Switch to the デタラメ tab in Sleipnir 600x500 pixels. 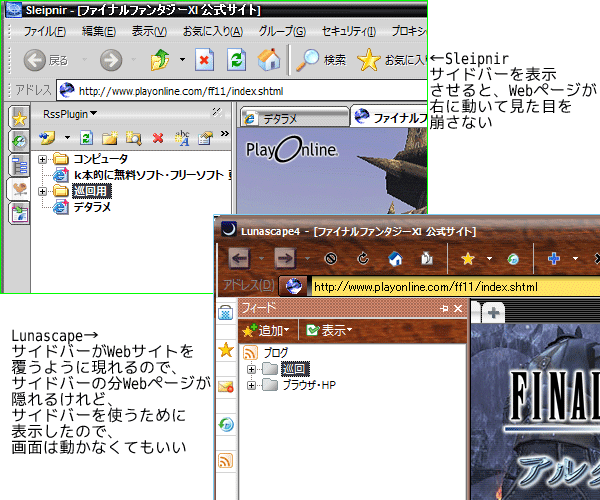point(295,118)
